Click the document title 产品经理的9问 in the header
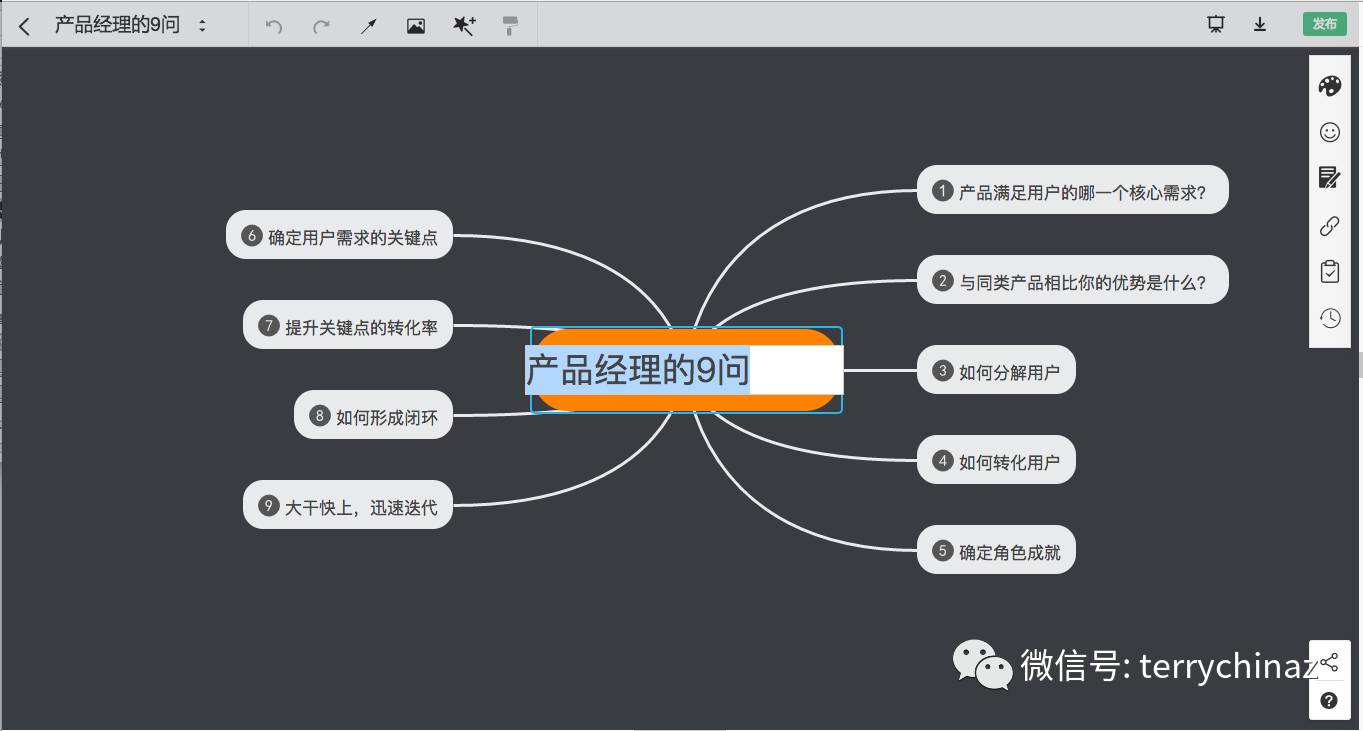 click(117, 25)
